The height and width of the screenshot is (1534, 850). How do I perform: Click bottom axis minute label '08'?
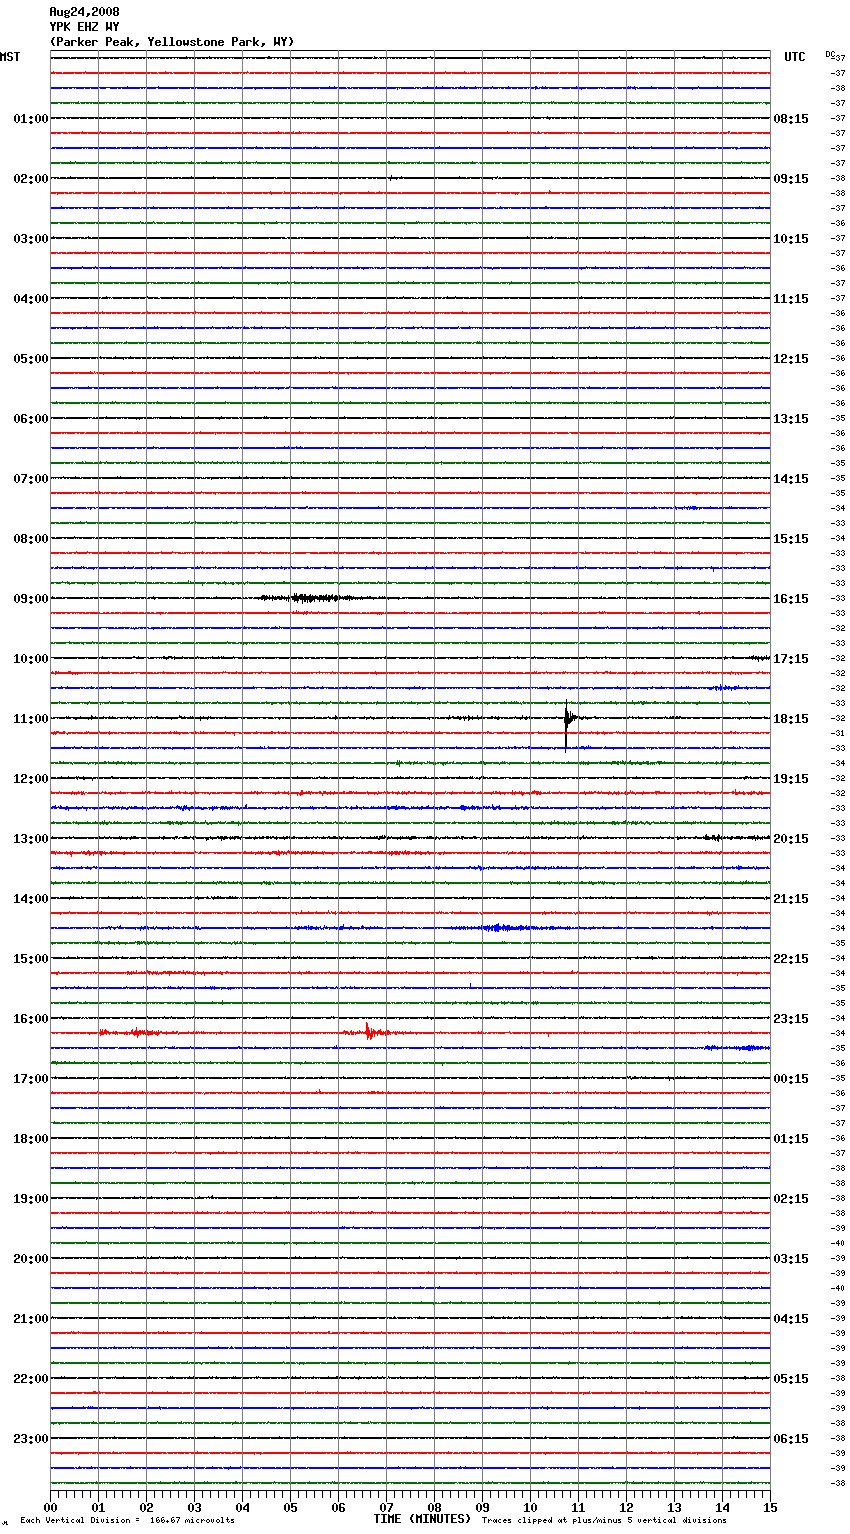(x=434, y=1507)
